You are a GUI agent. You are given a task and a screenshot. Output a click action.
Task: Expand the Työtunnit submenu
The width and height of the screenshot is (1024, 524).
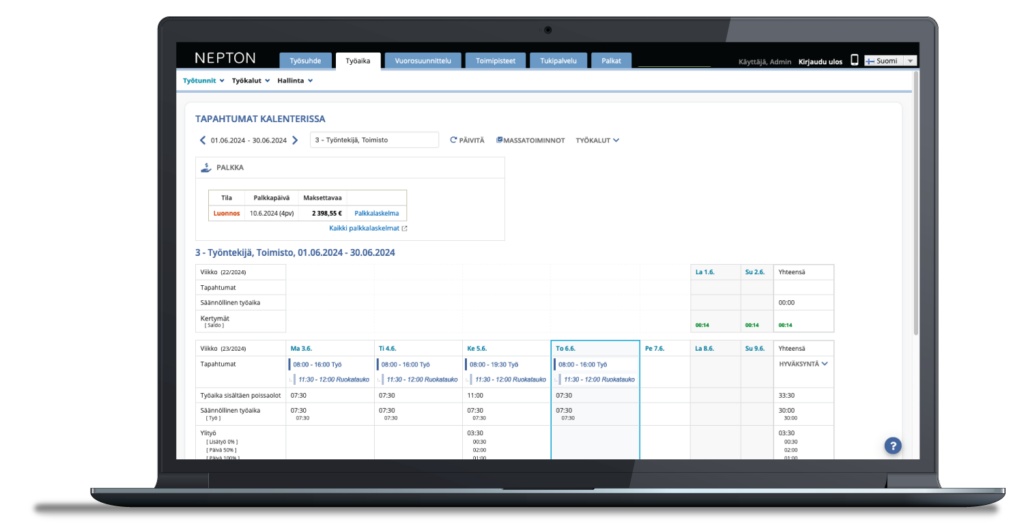click(x=204, y=80)
